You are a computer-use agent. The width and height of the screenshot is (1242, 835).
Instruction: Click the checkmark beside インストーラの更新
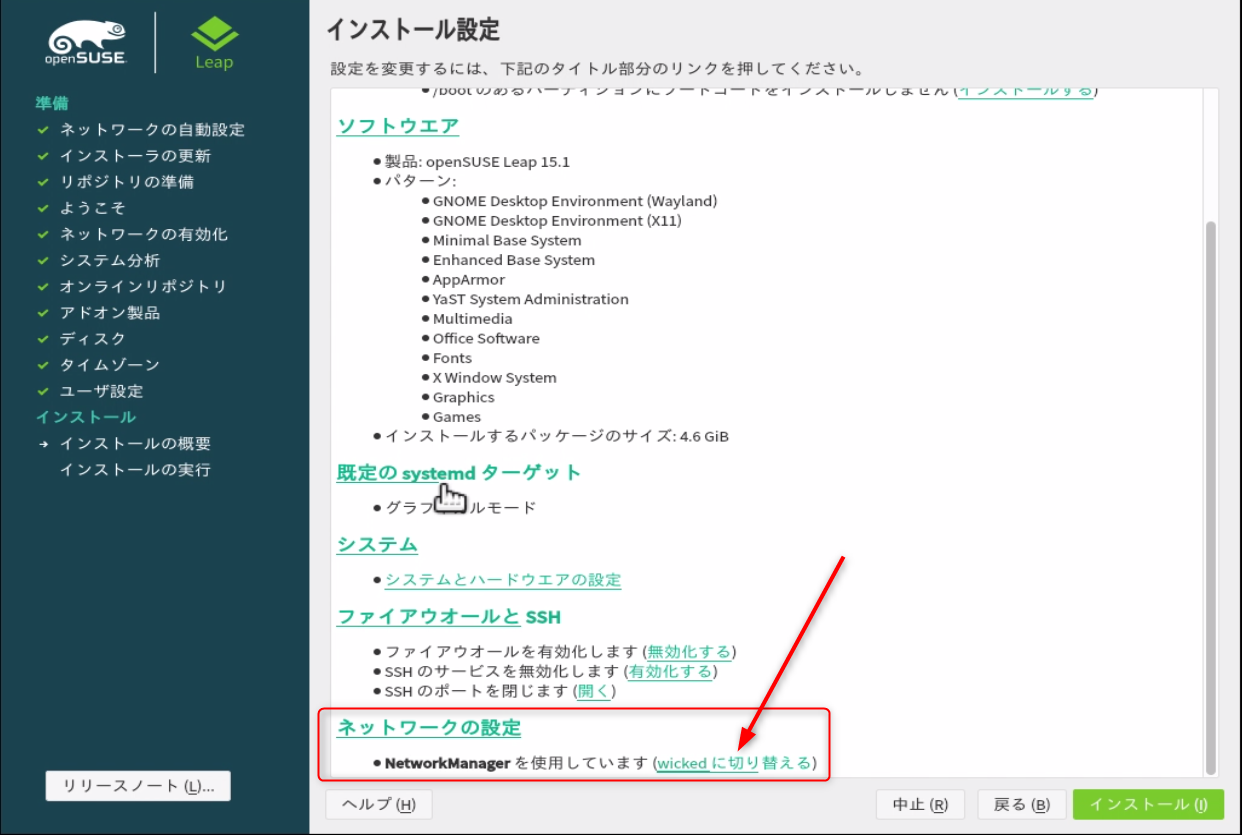click(x=43, y=156)
